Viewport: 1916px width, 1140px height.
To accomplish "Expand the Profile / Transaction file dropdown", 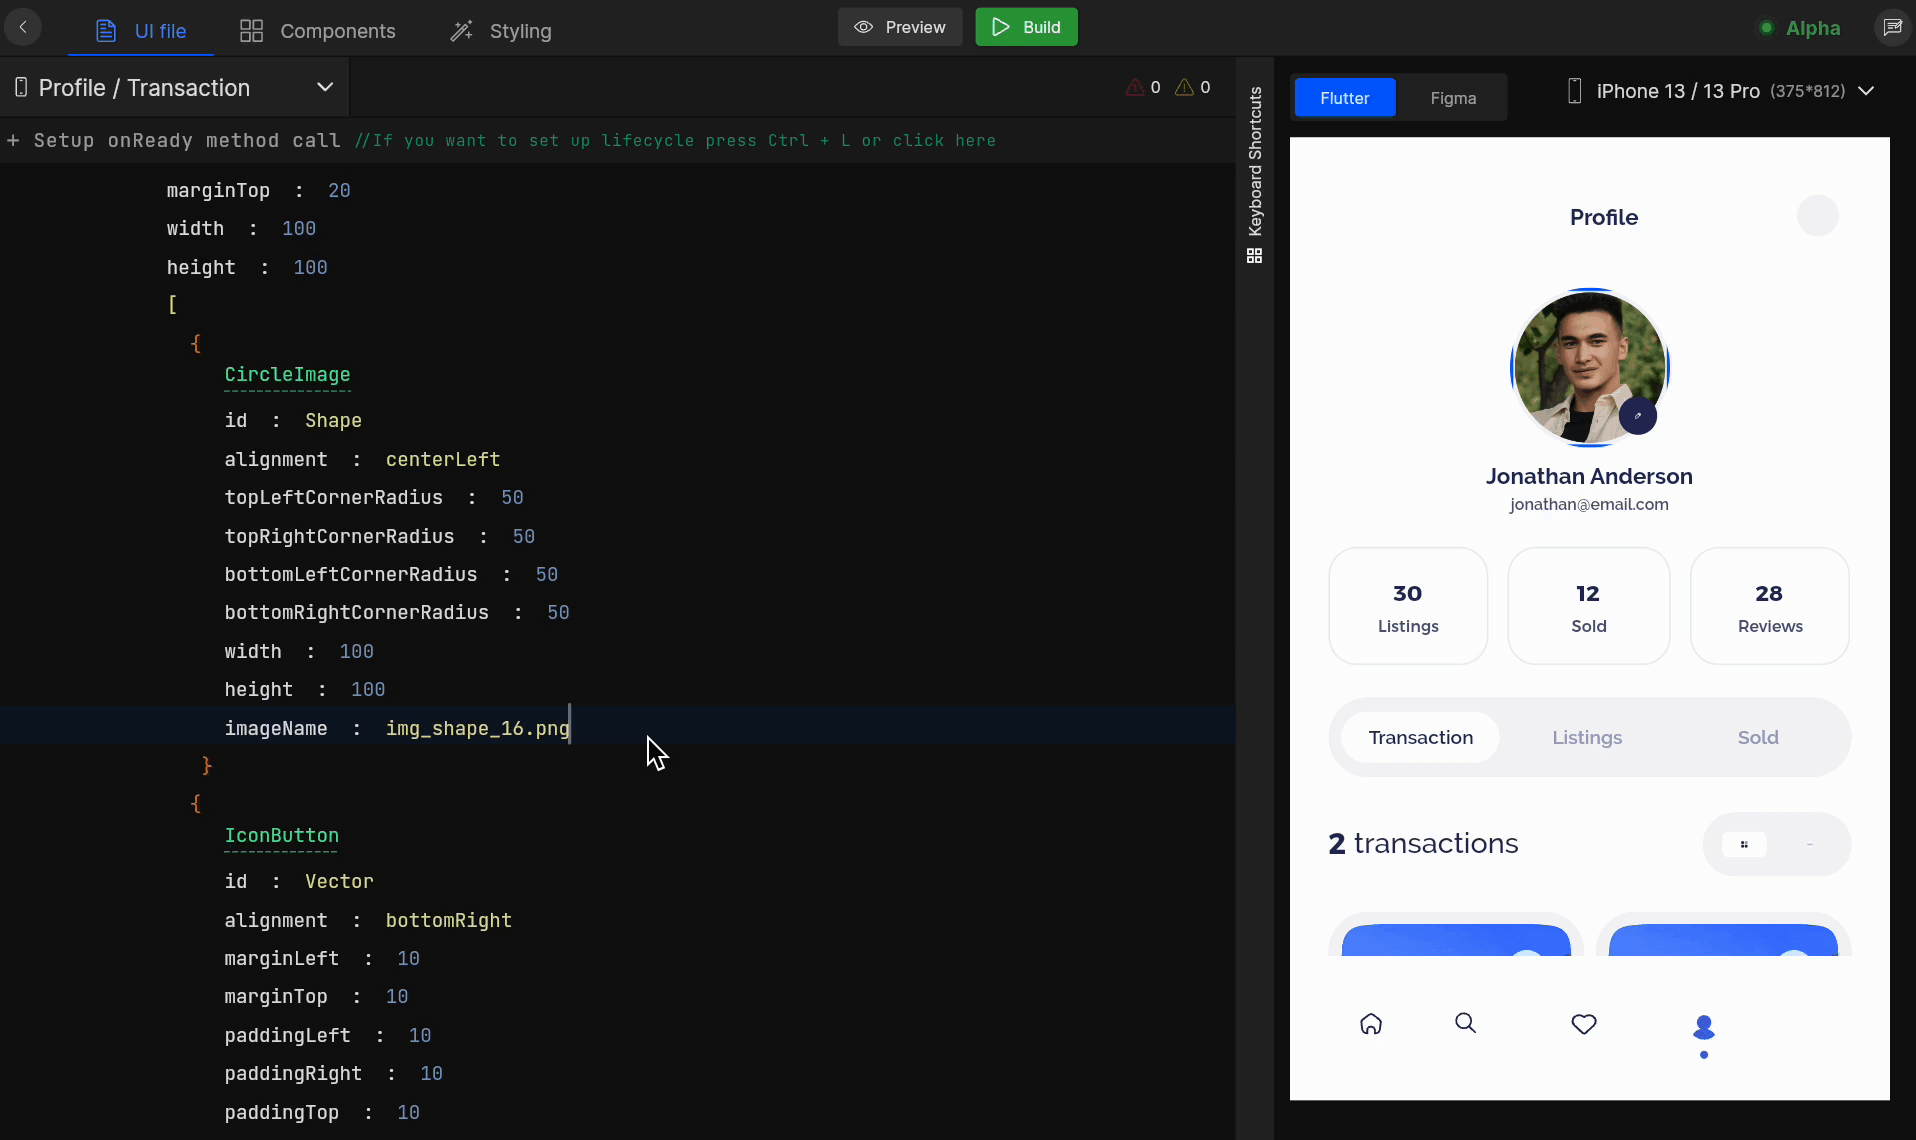I will point(325,87).
